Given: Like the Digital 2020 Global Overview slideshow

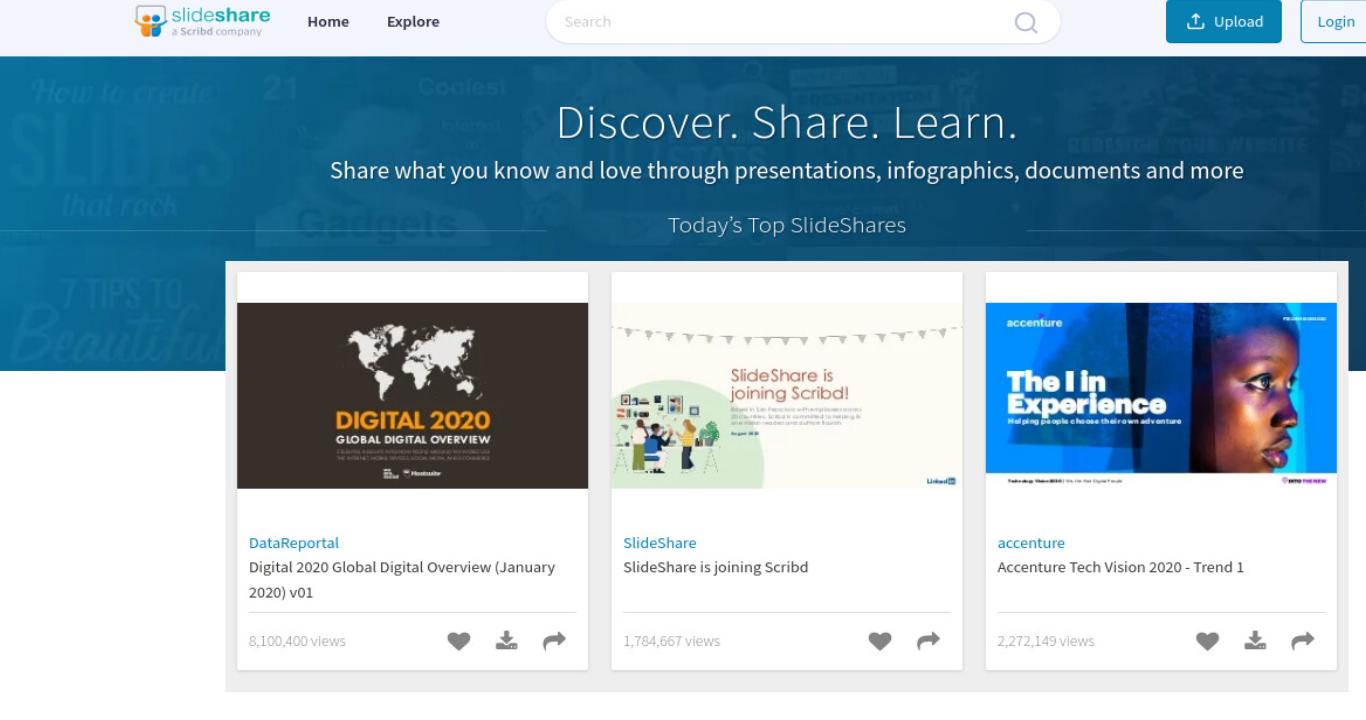Looking at the screenshot, I should click(458, 641).
